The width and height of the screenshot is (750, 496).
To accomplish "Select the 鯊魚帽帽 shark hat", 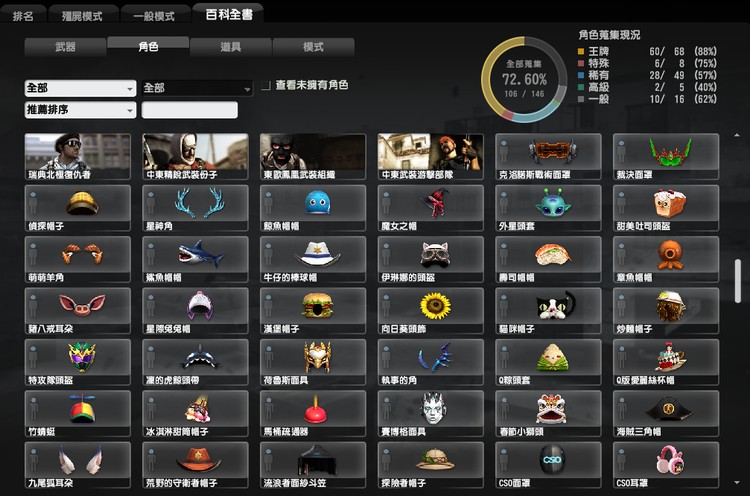I will [x=195, y=259].
